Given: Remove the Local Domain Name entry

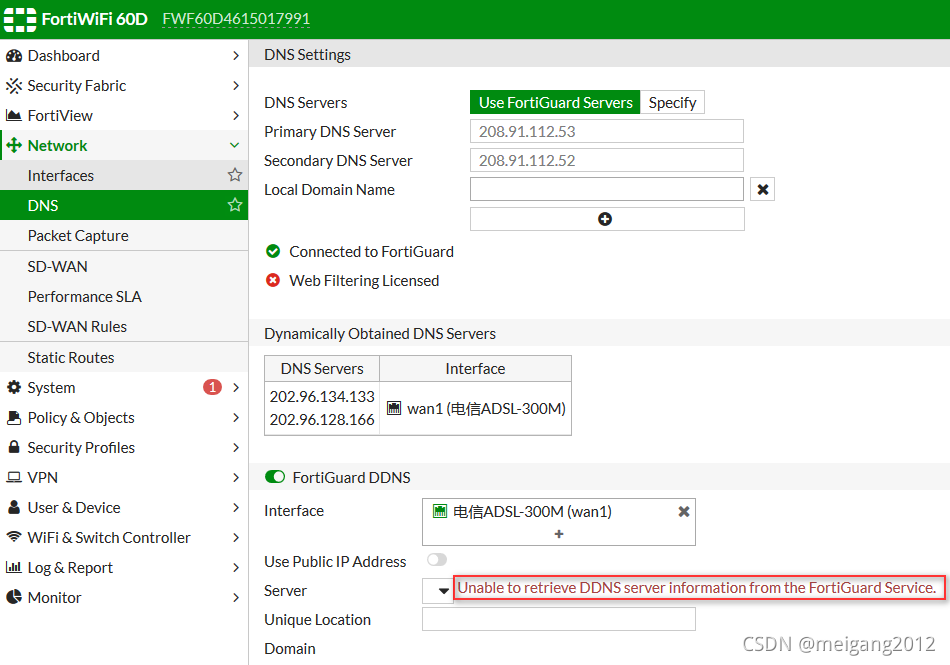Looking at the screenshot, I should (x=762, y=190).
